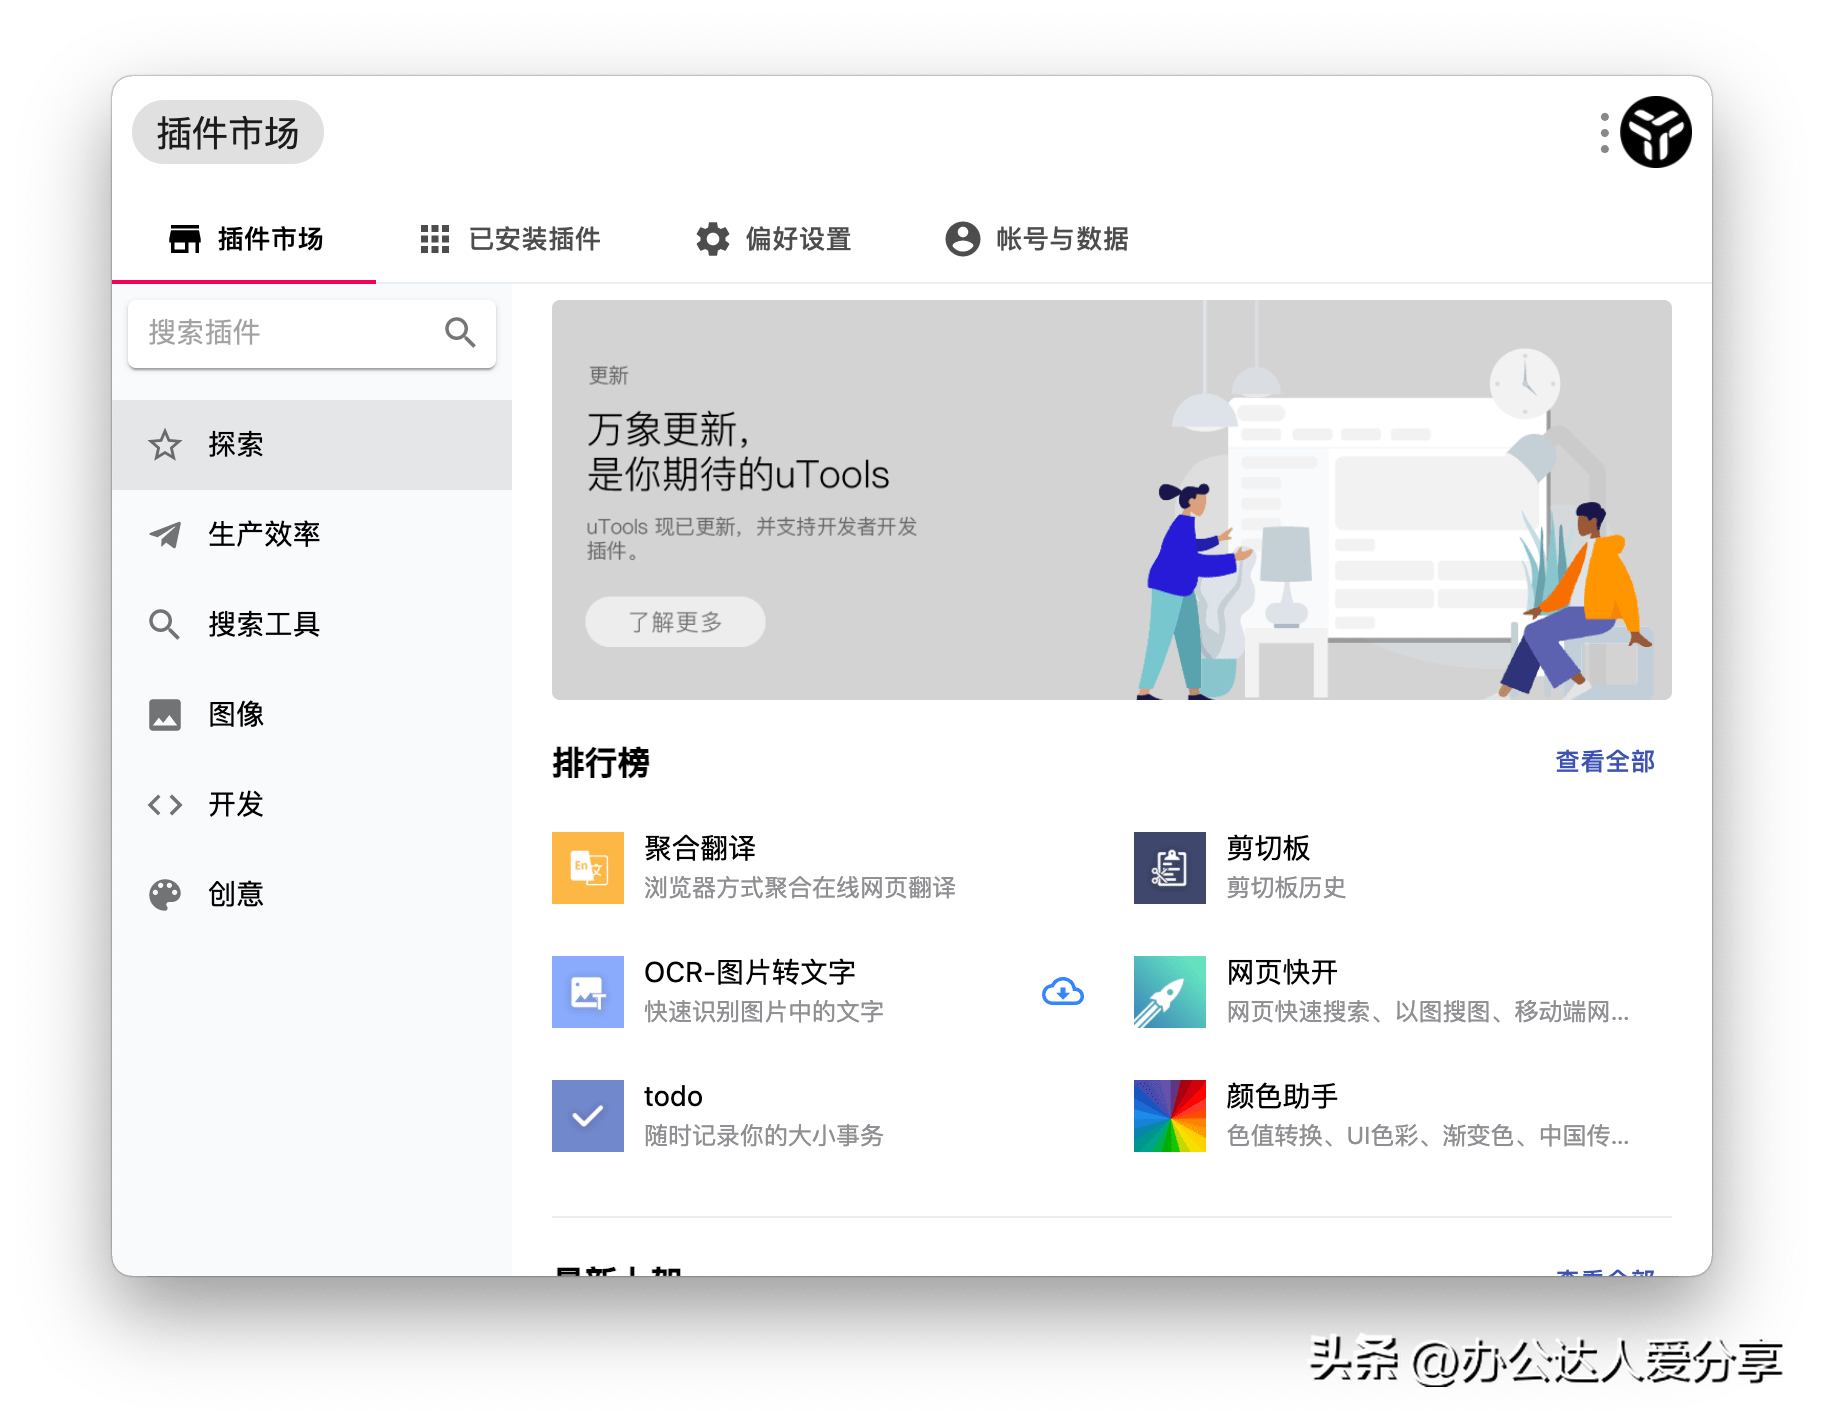The width and height of the screenshot is (1824, 1424).
Task: Click the description 随时记录你的大小事务
Action: coord(764,1136)
